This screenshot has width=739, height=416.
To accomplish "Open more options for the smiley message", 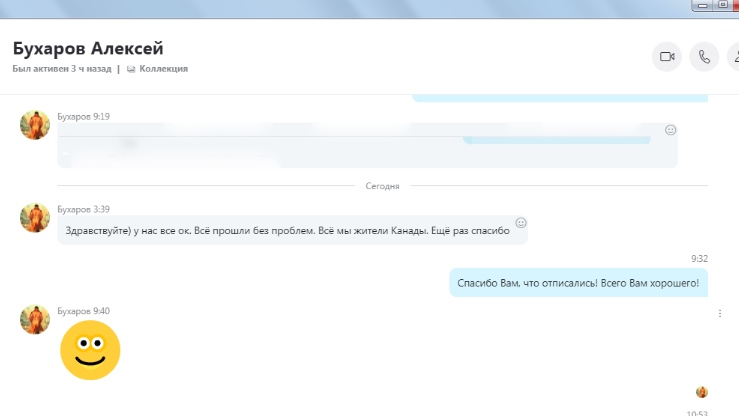I will pos(720,314).
